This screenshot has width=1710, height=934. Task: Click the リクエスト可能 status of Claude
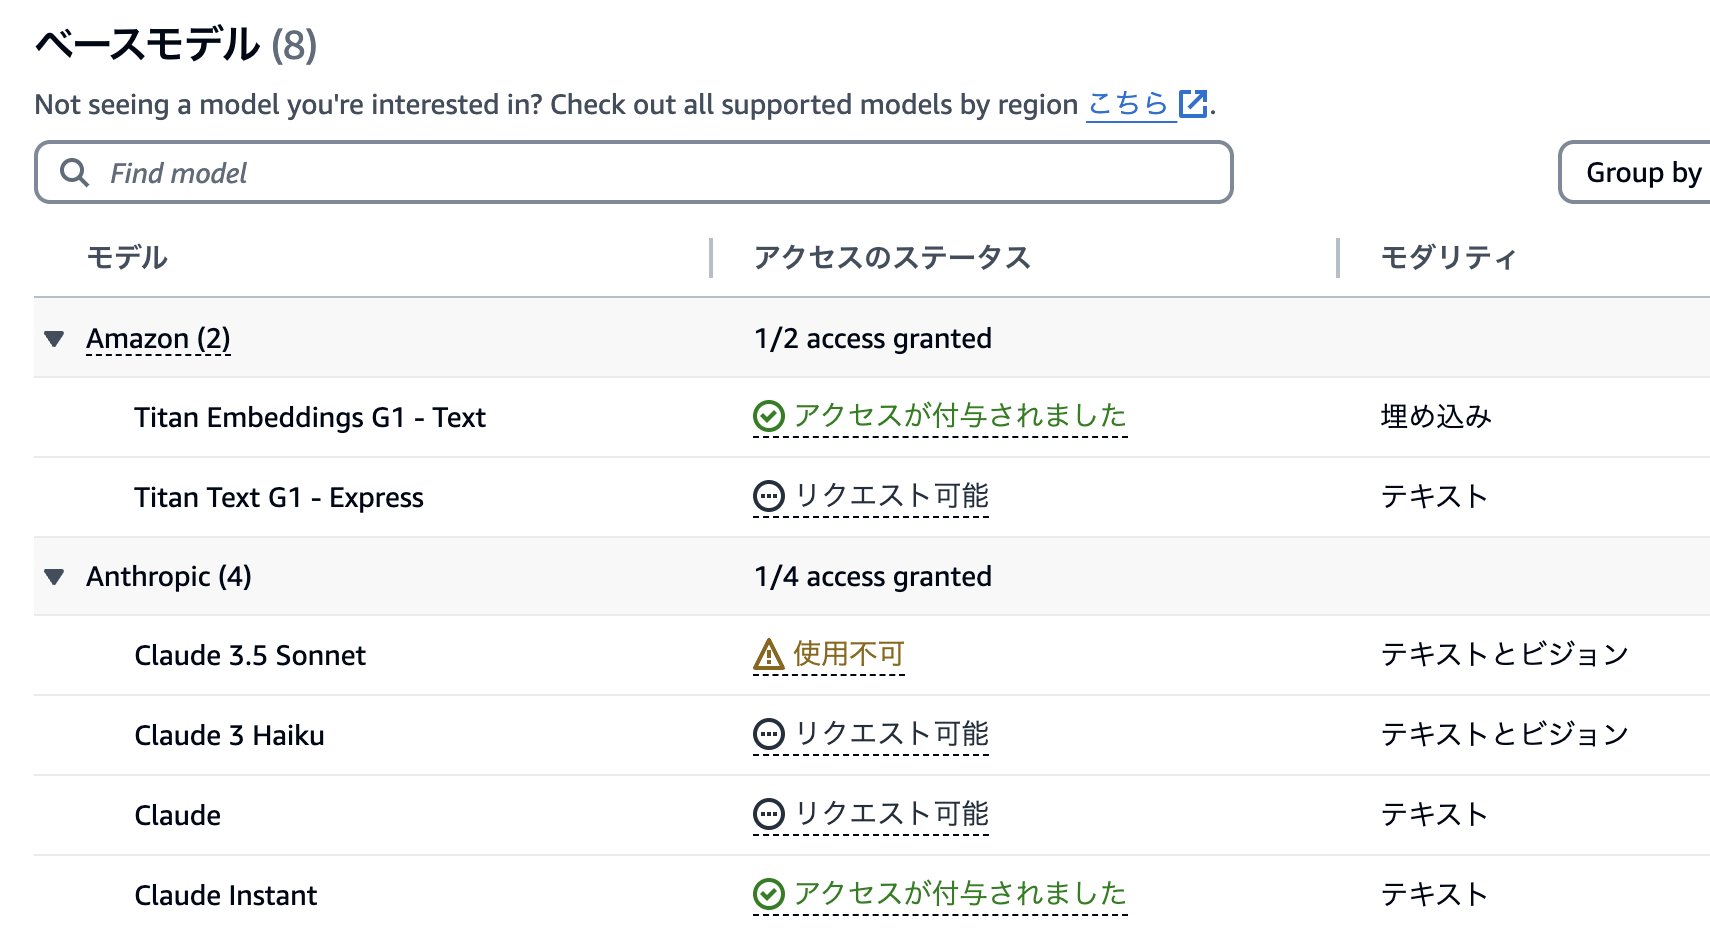pos(889,813)
